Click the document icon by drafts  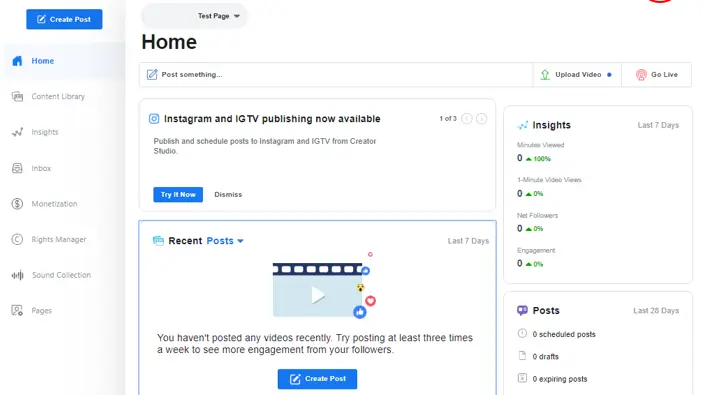click(x=522, y=356)
